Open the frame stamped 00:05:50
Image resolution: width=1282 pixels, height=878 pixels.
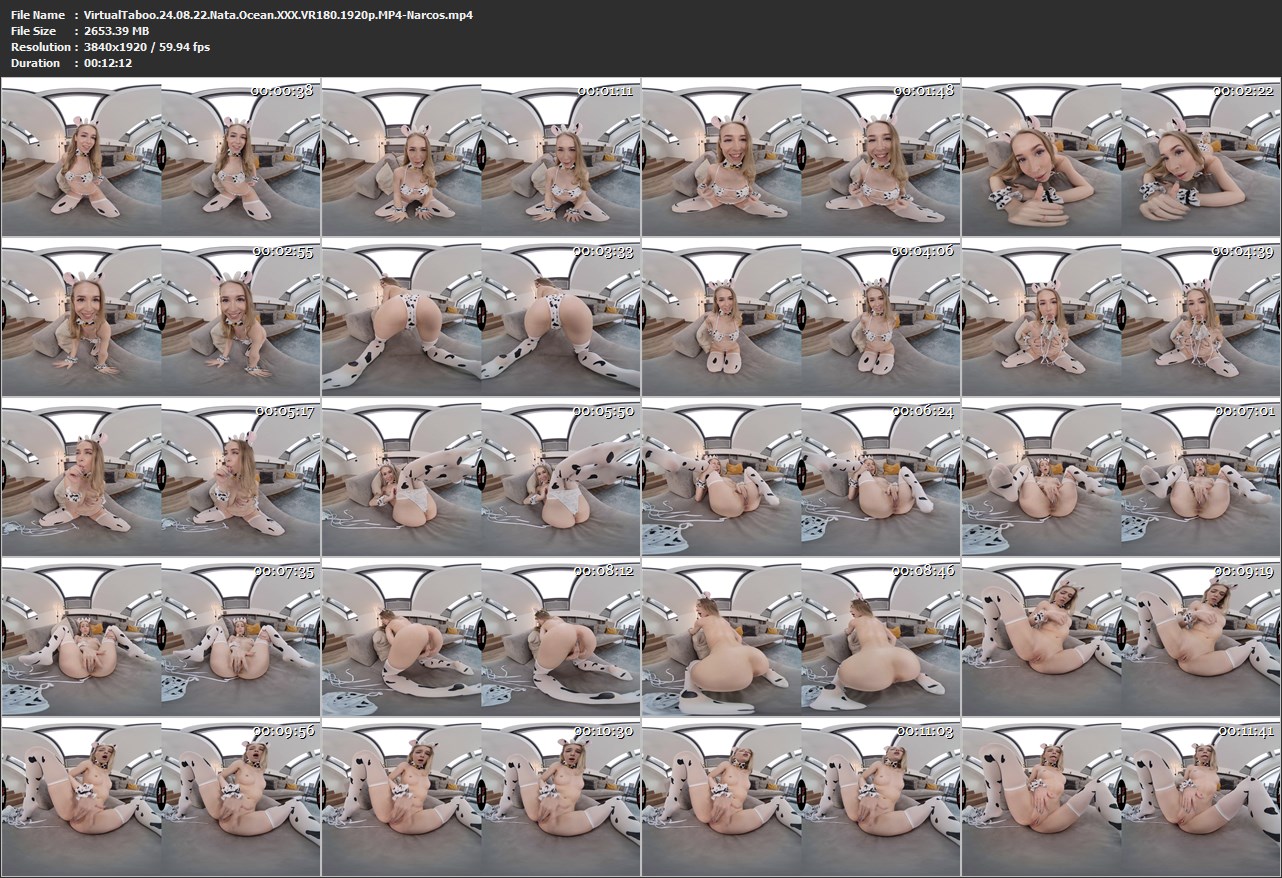pos(481,477)
